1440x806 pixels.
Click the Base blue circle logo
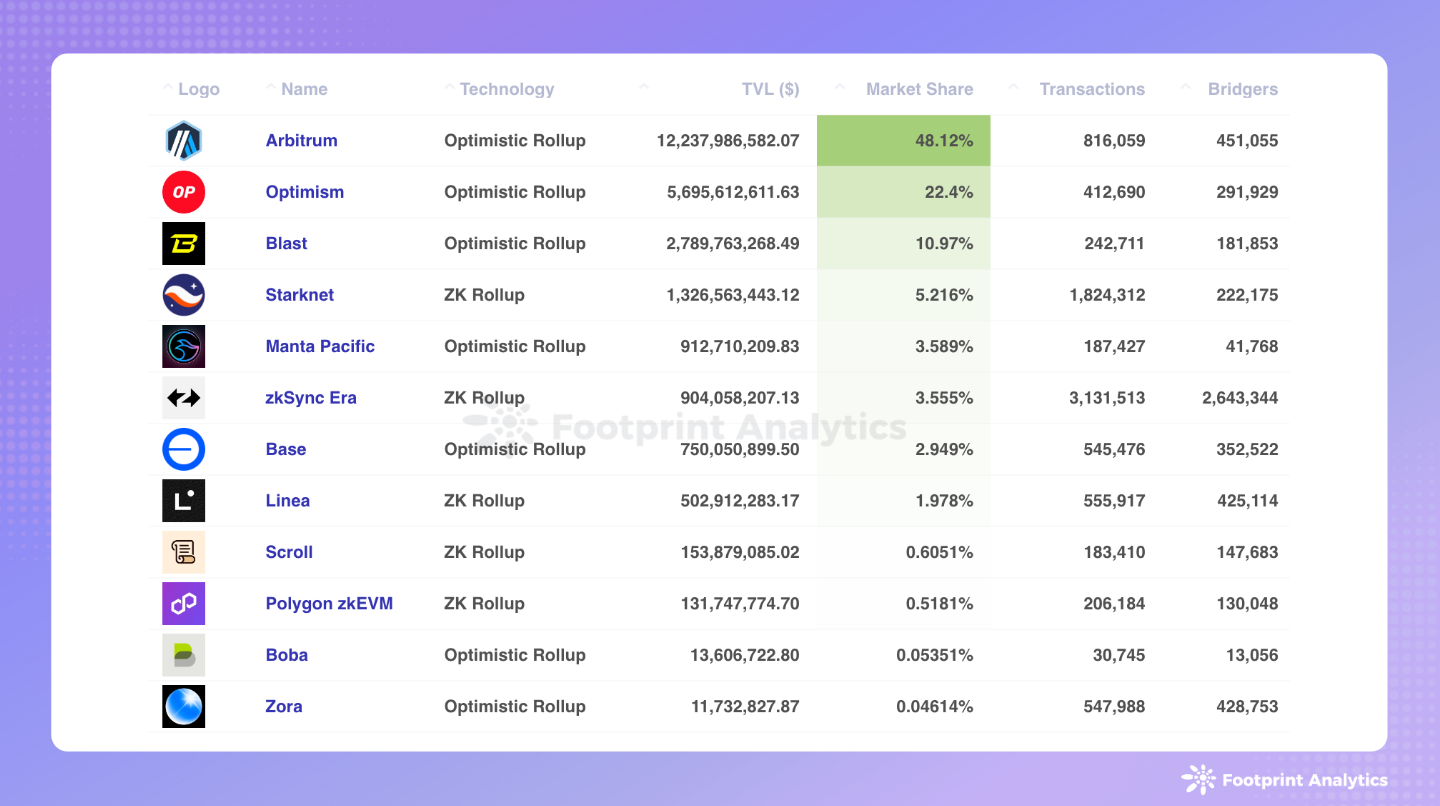(x=183, y=449)
